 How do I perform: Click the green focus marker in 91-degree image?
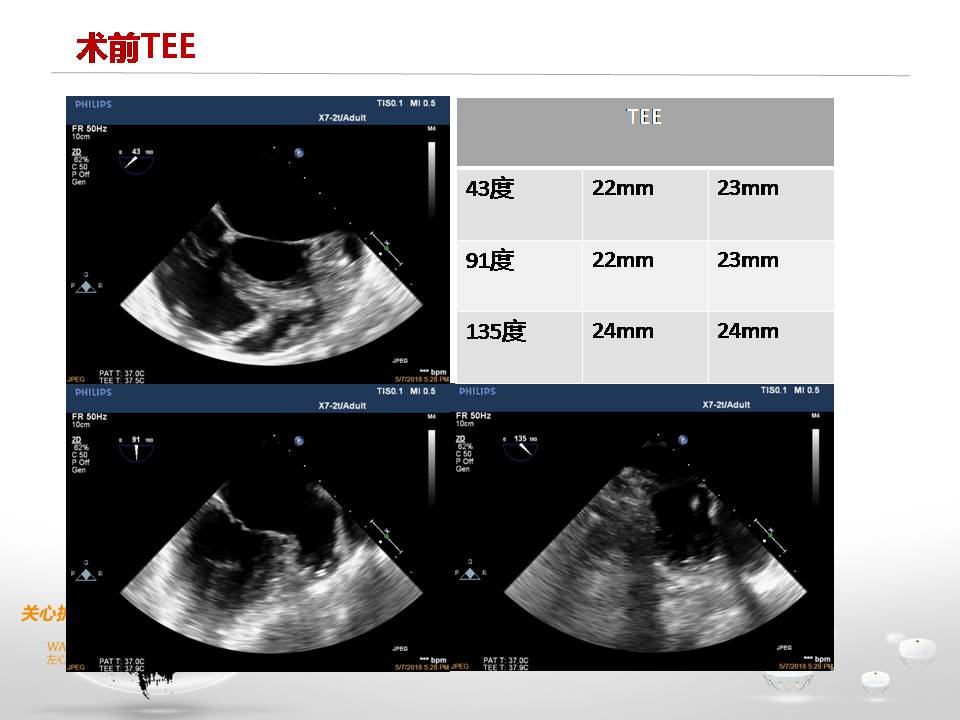(x=386, y=534)
